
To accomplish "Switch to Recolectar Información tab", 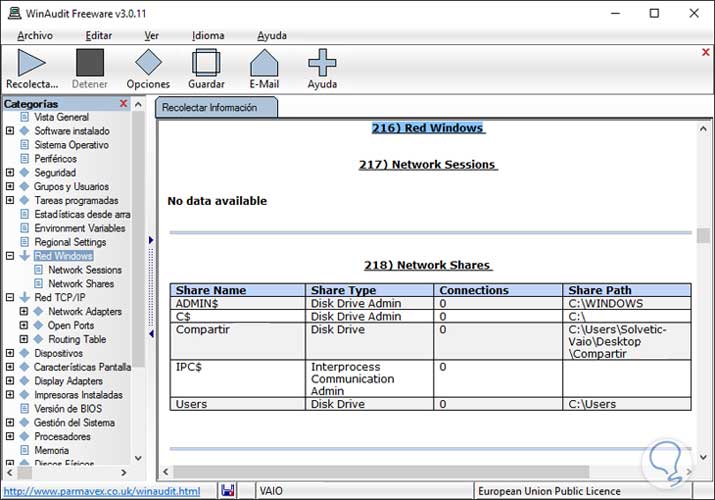I will [210, 108].
